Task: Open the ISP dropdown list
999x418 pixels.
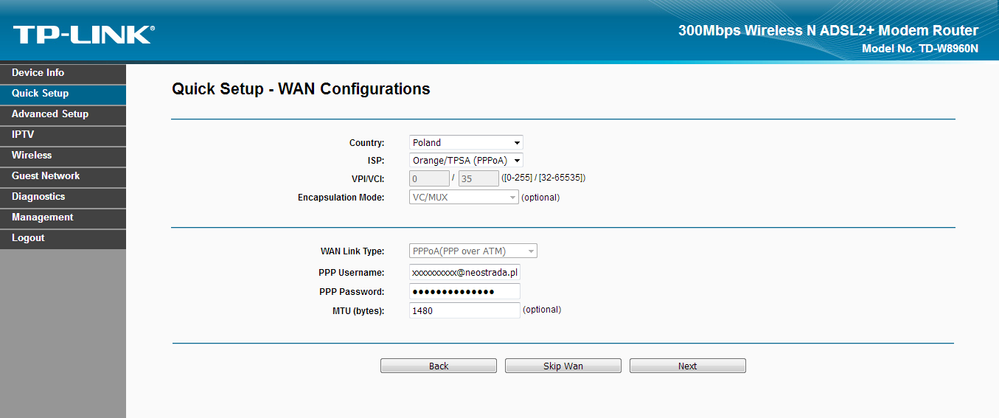Action: click(466, 160)
